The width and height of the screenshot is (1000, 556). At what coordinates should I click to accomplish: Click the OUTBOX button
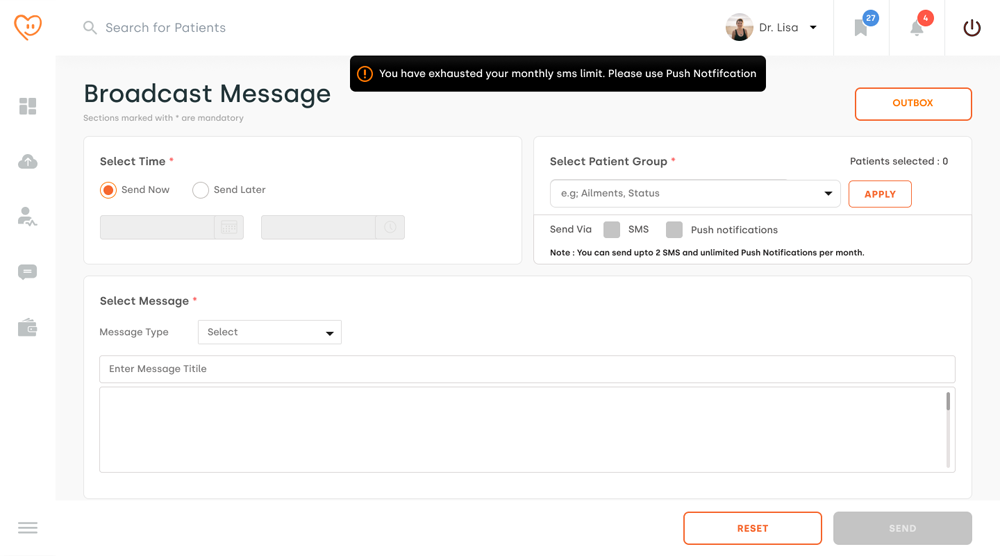coord(913,104)
